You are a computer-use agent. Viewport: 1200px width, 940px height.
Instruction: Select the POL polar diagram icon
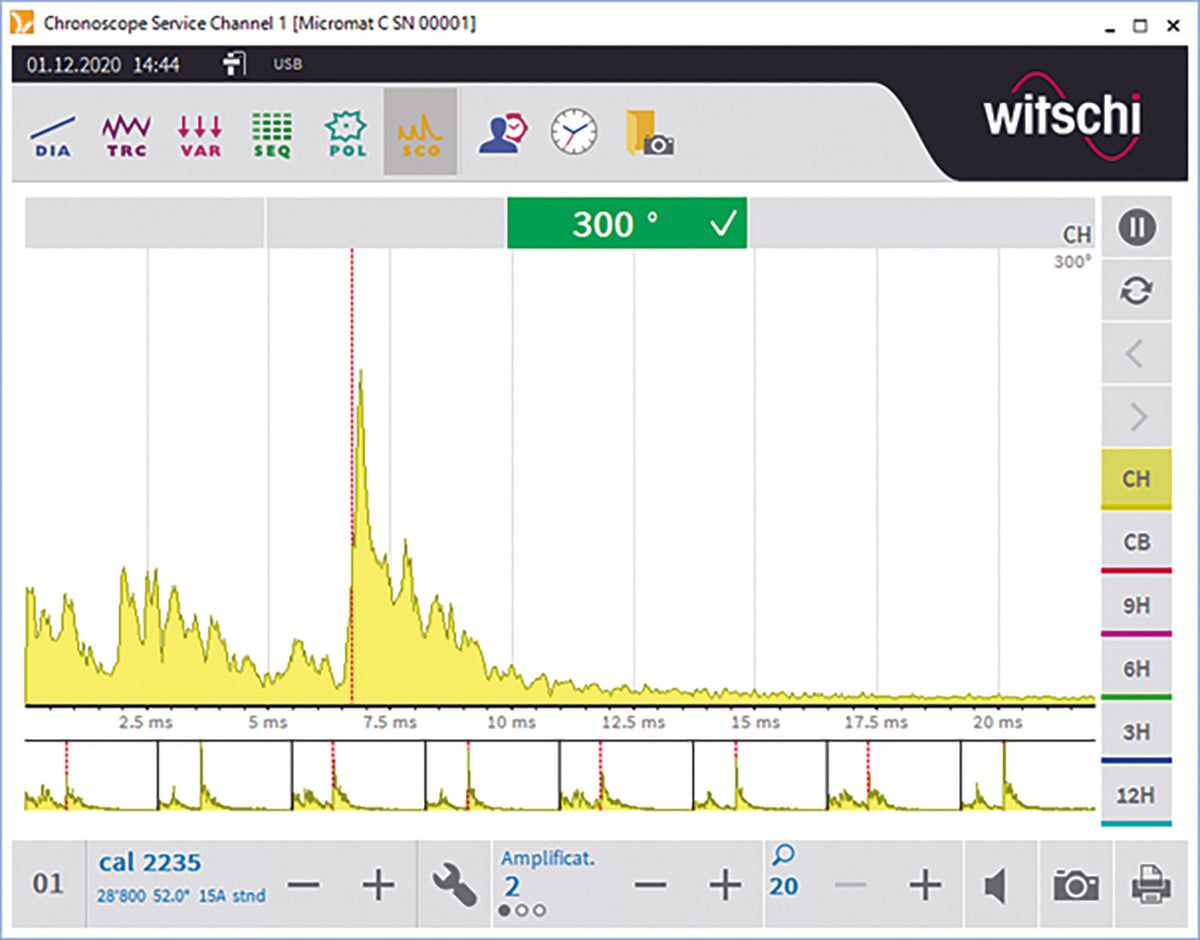click(346, 133)
